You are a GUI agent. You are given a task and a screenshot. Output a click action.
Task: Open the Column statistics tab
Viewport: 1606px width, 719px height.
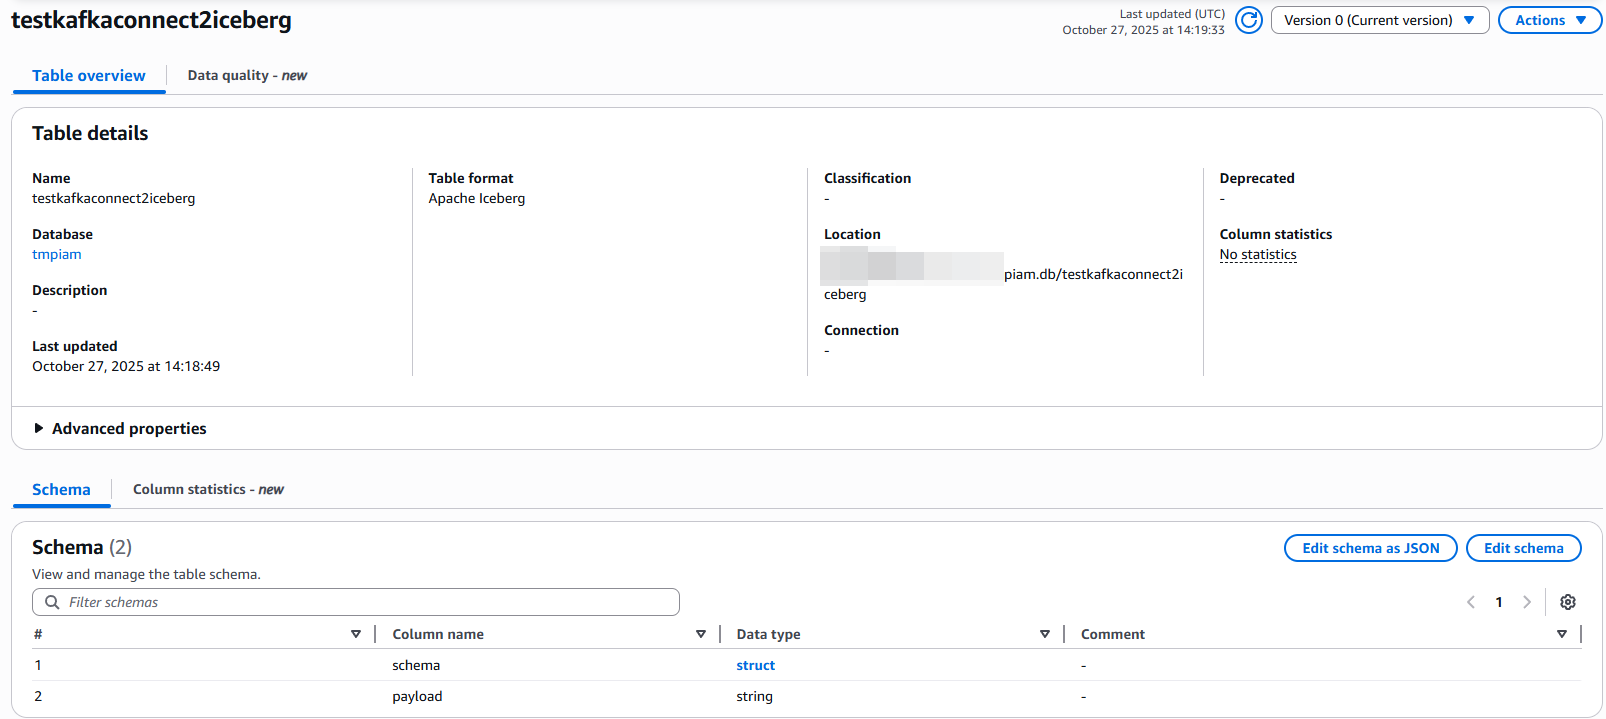pyautogui.click(x=208, y=489)
